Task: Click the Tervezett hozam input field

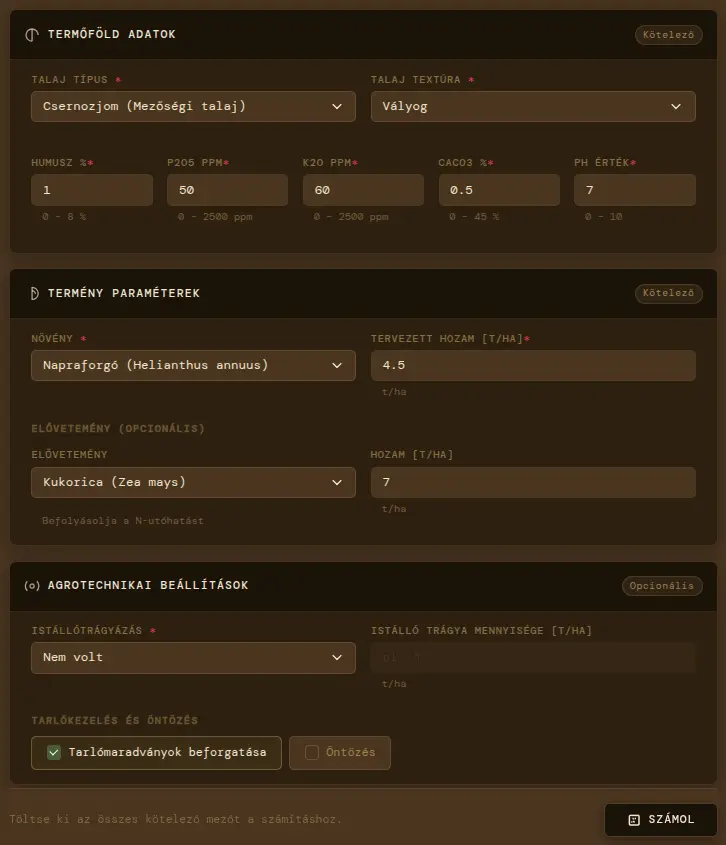Action: (x=532, y=365)
